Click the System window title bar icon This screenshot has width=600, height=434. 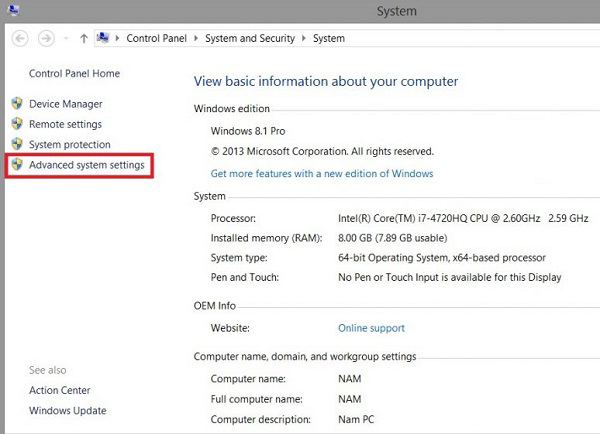[13, 10]
